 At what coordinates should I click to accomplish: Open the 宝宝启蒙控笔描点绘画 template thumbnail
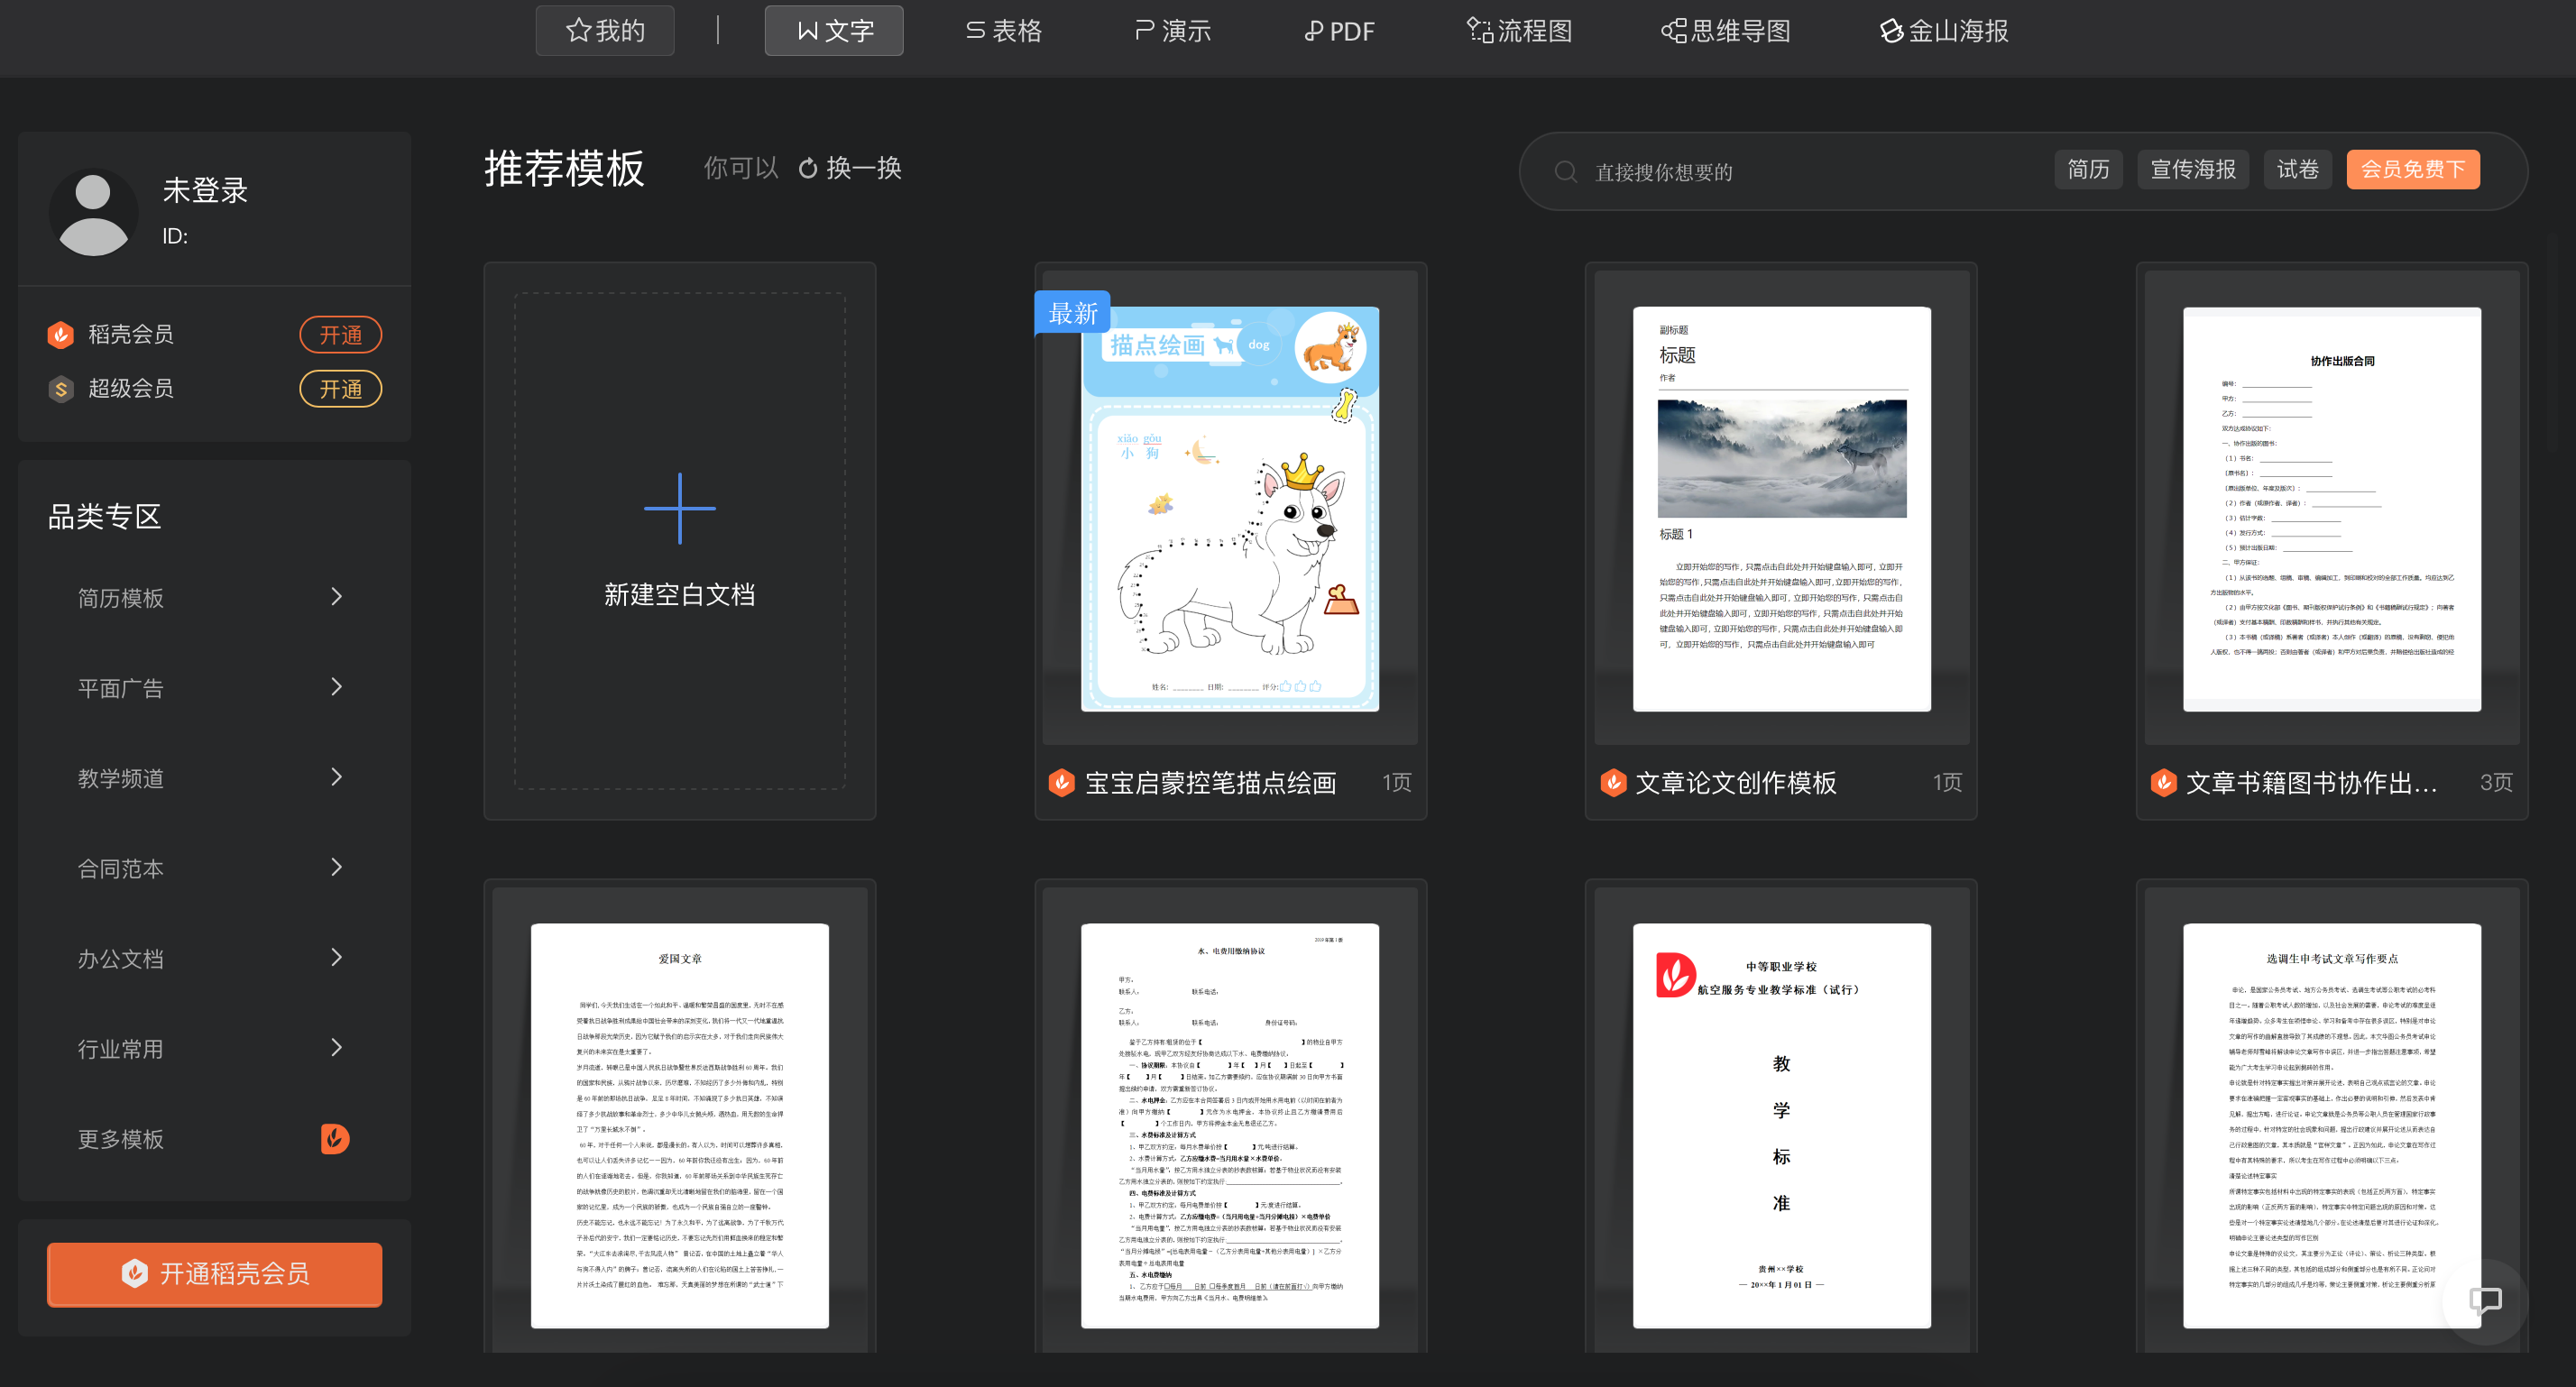click(x=1229, y=508)
